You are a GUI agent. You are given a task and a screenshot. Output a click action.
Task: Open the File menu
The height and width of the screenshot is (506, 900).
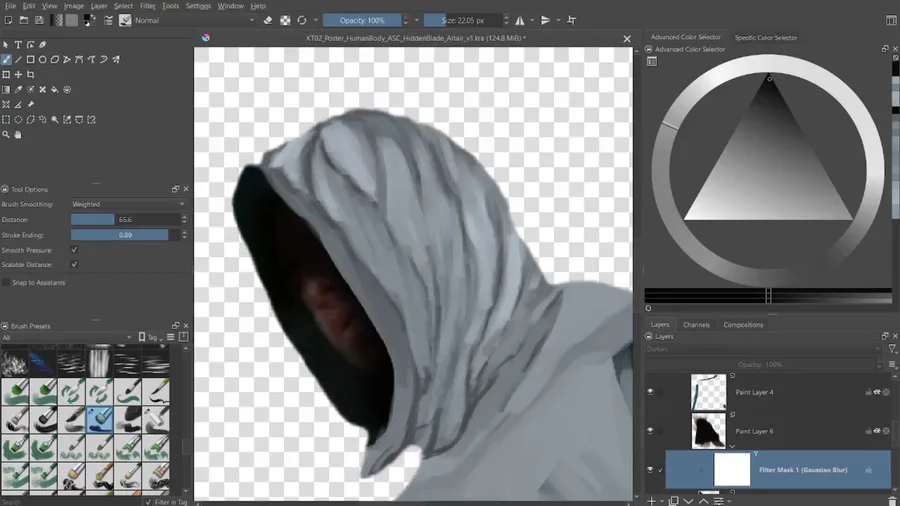[10, 6]
